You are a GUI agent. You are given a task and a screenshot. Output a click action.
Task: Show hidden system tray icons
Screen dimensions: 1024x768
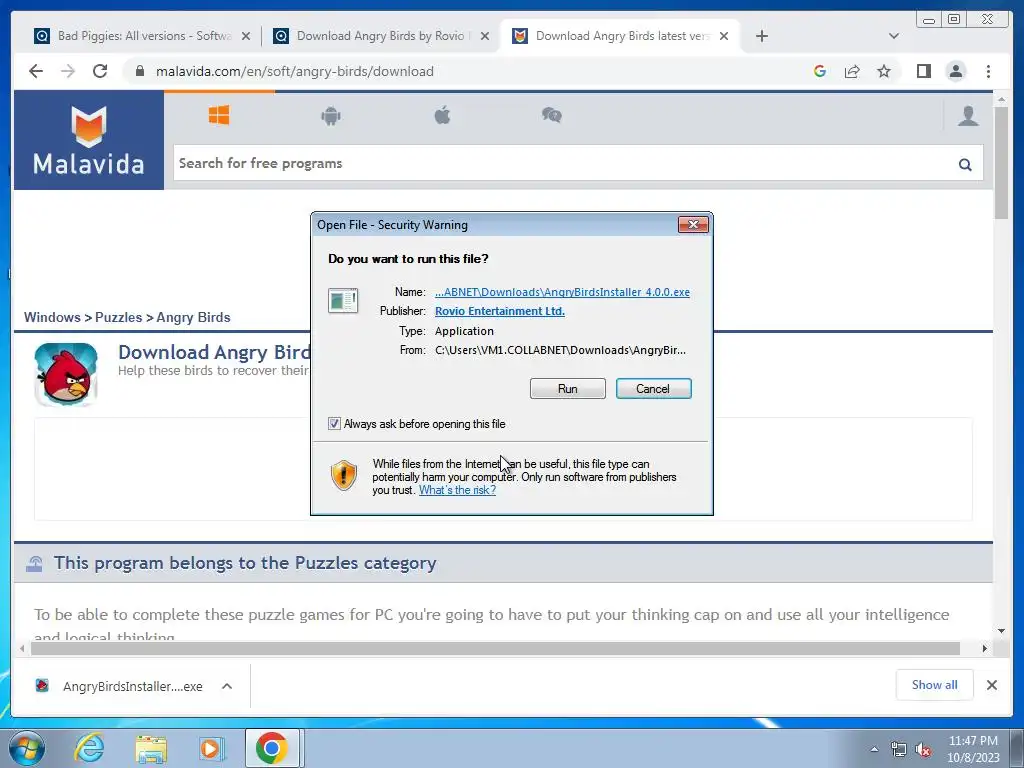pyautogui.click(x=874, y=749)
